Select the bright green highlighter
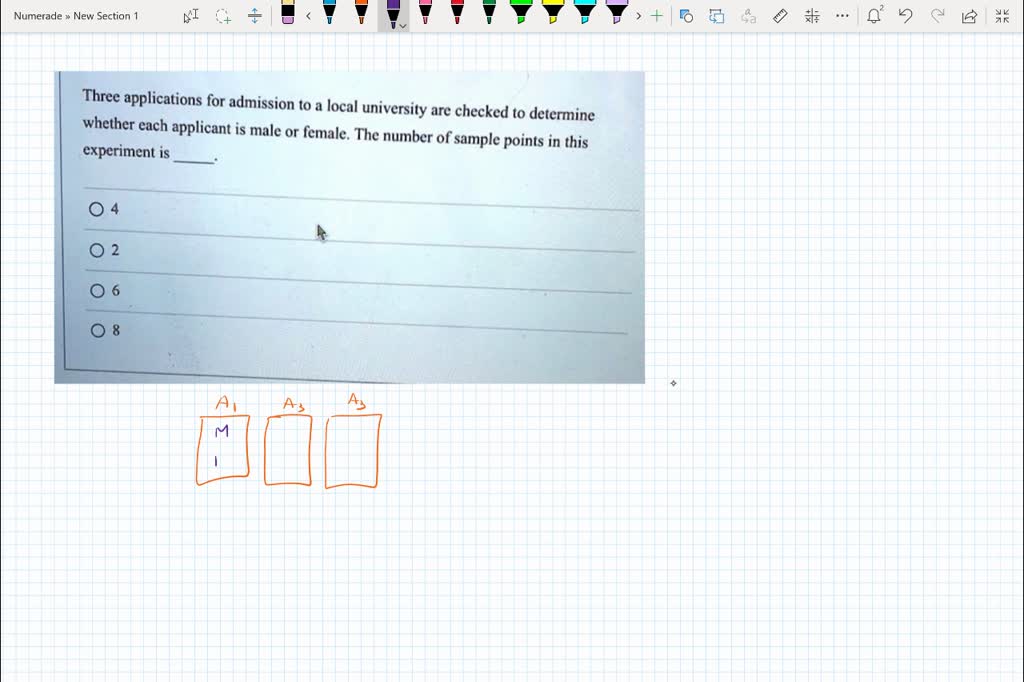The width and height of the screenshot is (1024, 682). click(x=520, y=12)
